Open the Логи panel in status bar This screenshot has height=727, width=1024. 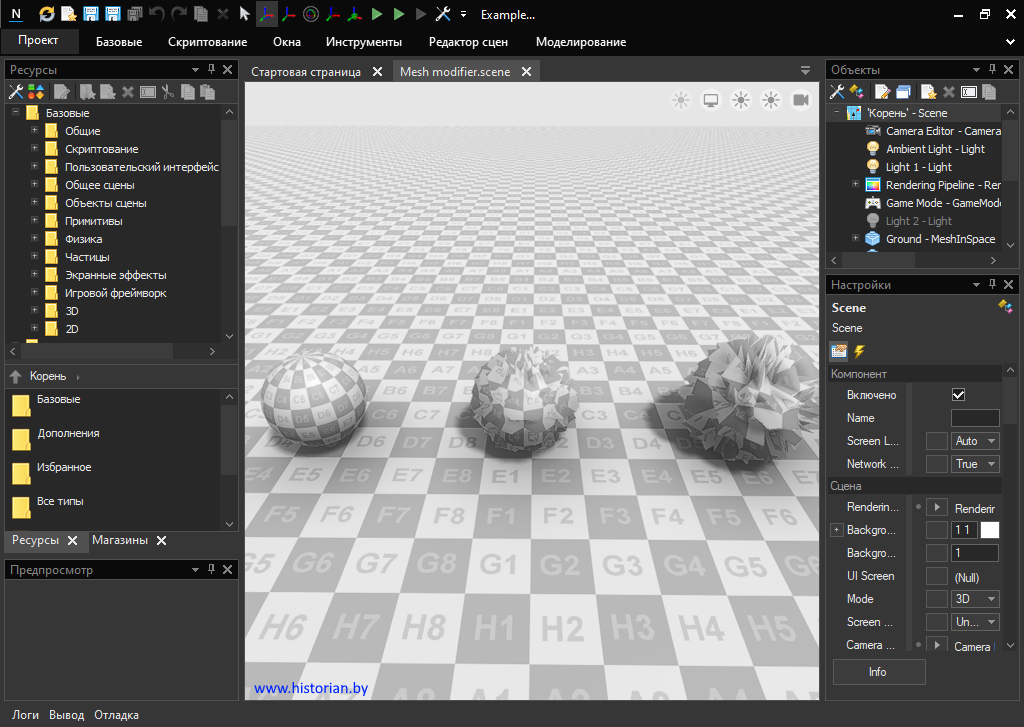tap(26, 715)
